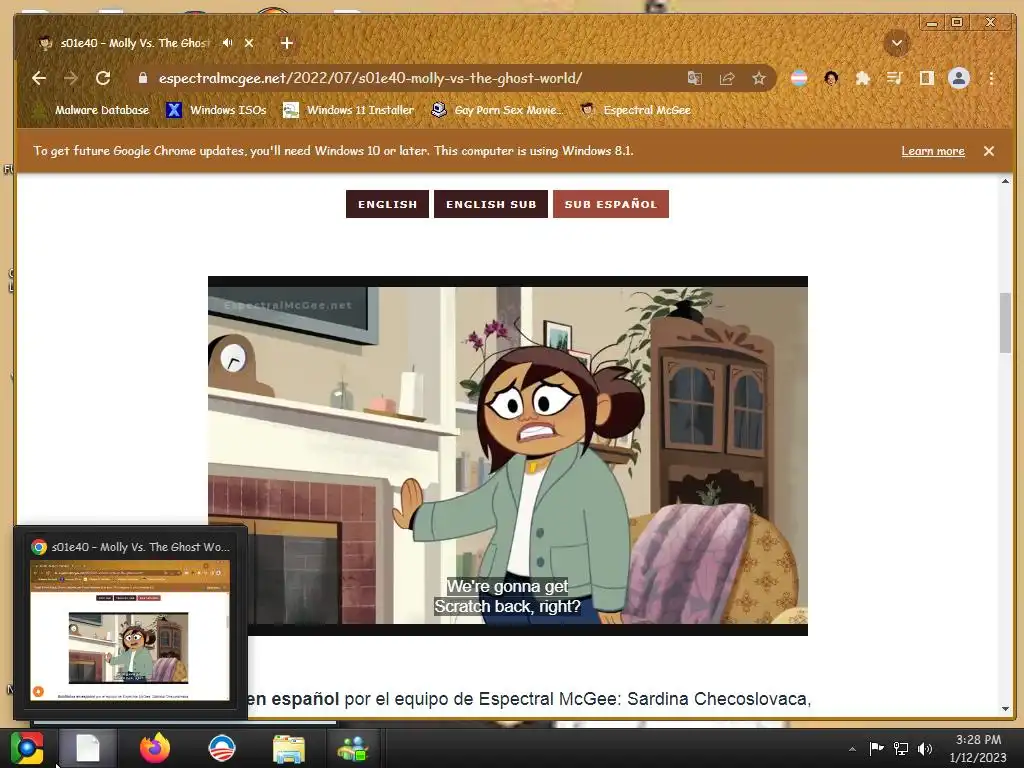Open the media controls icon

[895, 78]
